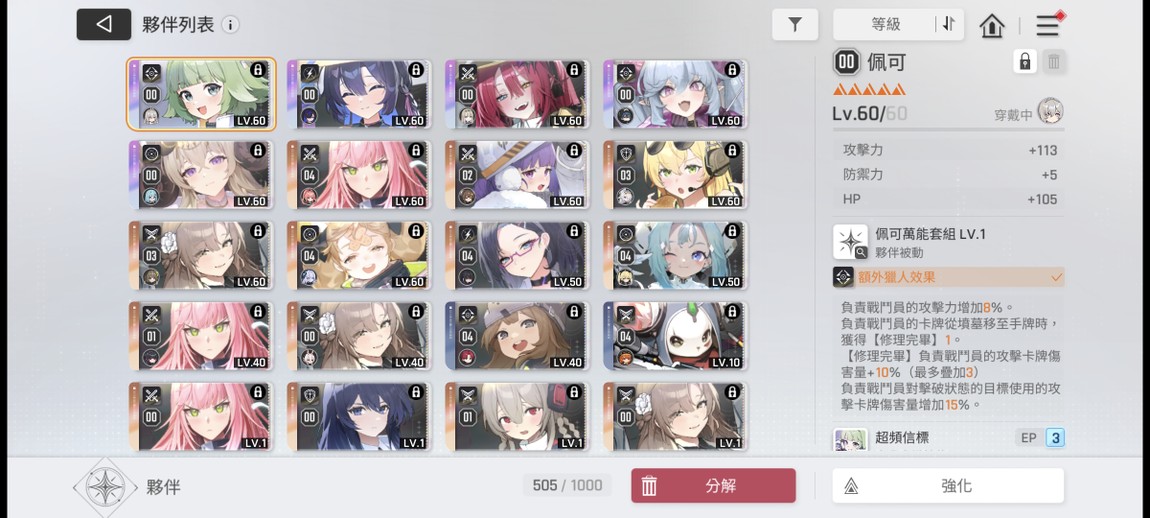Select white mascot LV.10 partner card
The image size is (1150, 518).
tap(675, 336)
